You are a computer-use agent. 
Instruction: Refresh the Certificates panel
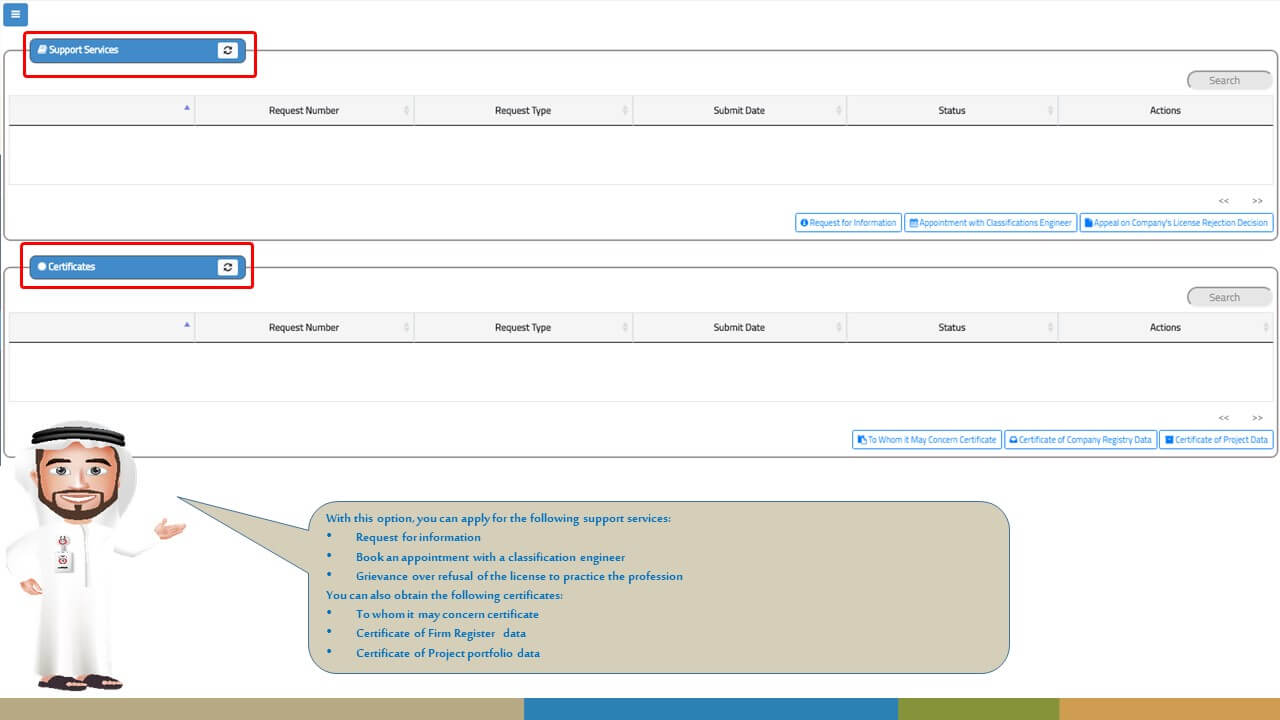coord(228,267)
